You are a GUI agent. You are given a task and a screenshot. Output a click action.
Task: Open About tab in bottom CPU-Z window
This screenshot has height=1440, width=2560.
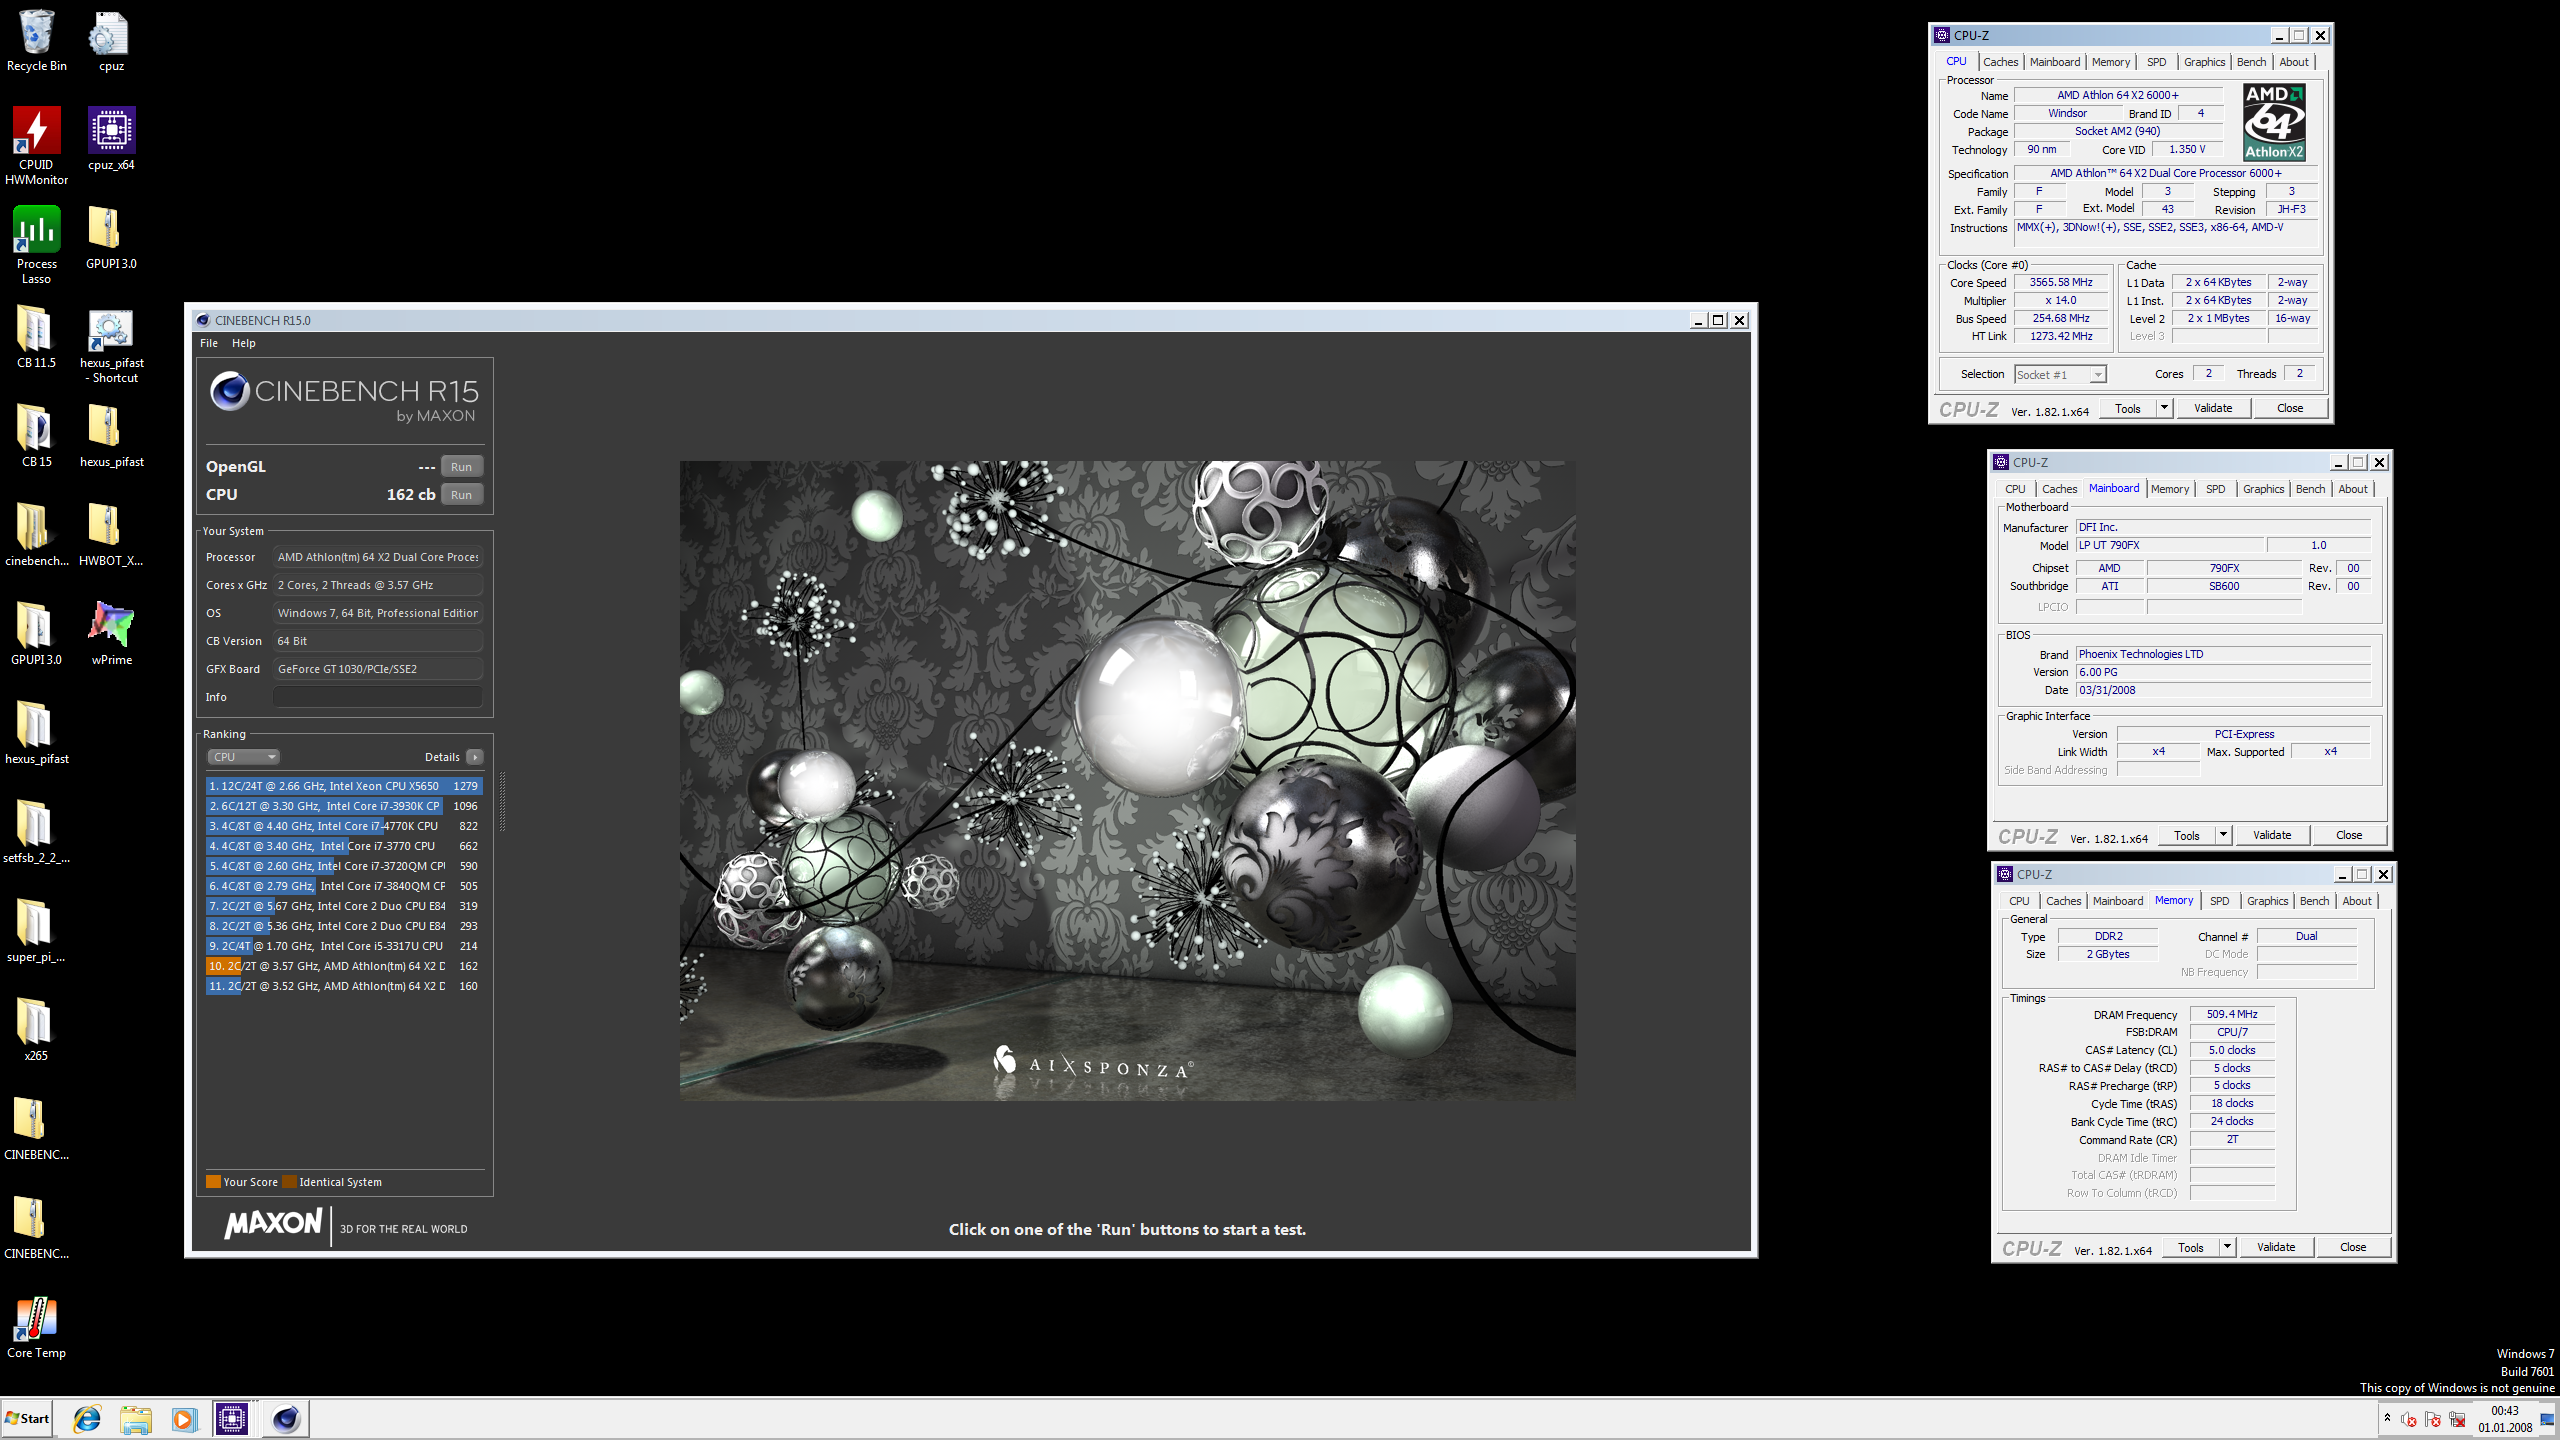pos(2356,901)
